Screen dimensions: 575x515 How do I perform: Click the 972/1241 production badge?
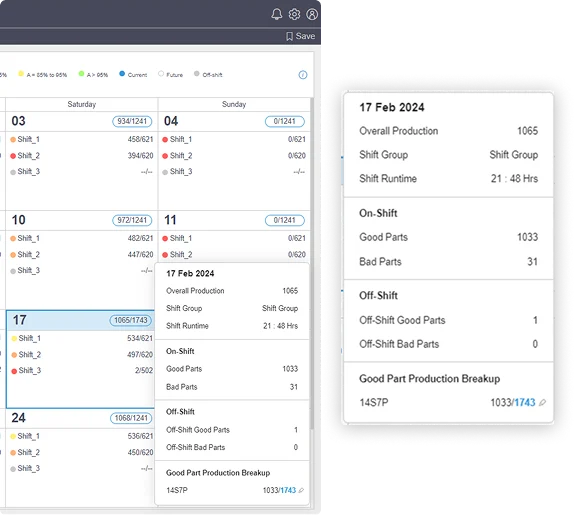(x=132, y=220)
